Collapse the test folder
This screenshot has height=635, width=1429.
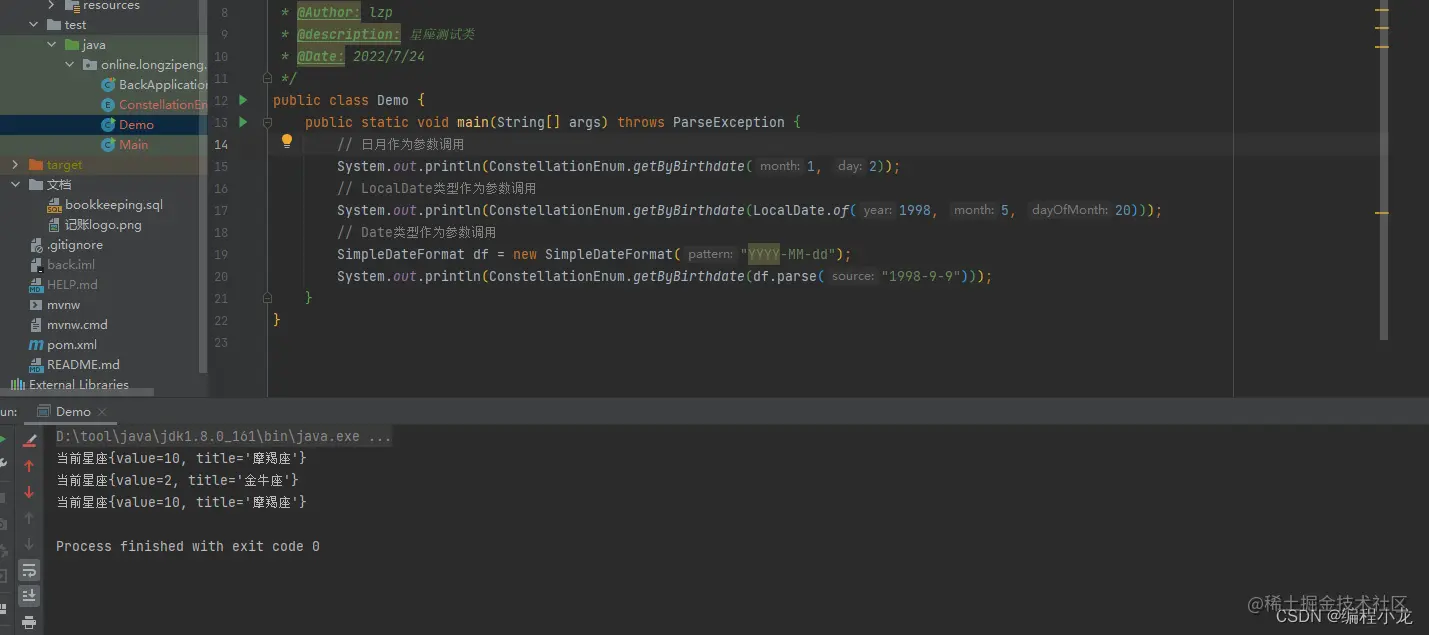tap(33, 25)
